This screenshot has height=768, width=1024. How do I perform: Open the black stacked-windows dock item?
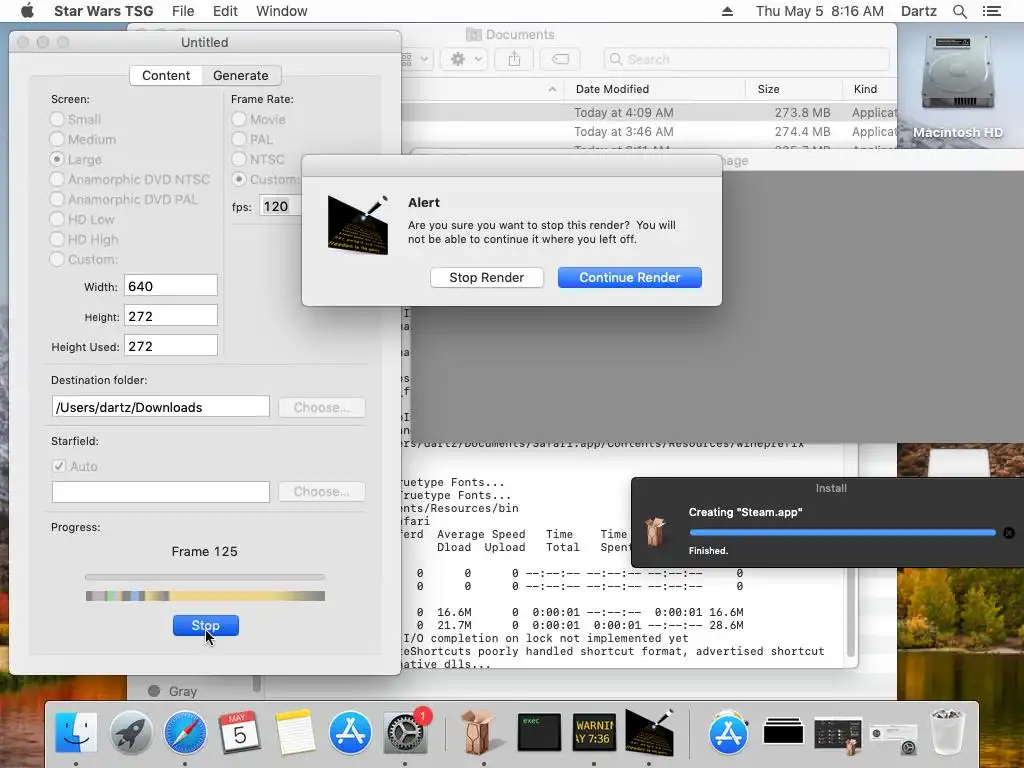783,731
